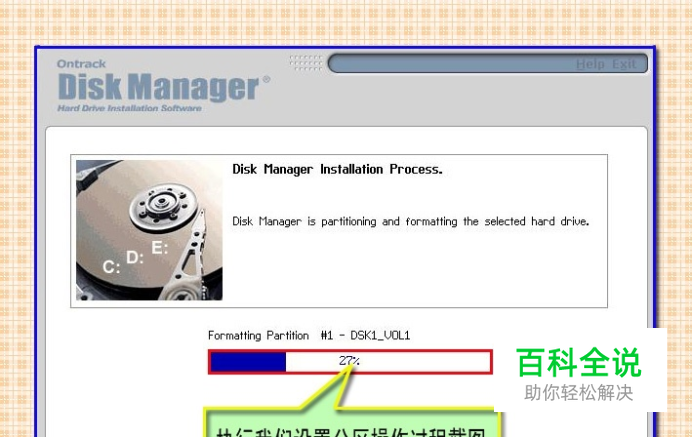Click the hard drive photo thumbnail

click(149, 230)
